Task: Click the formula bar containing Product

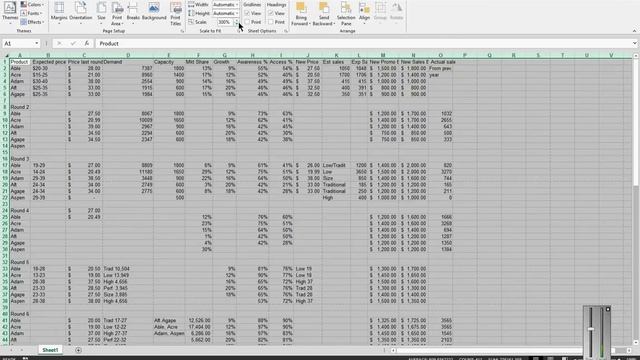Action: coord(363,43)
